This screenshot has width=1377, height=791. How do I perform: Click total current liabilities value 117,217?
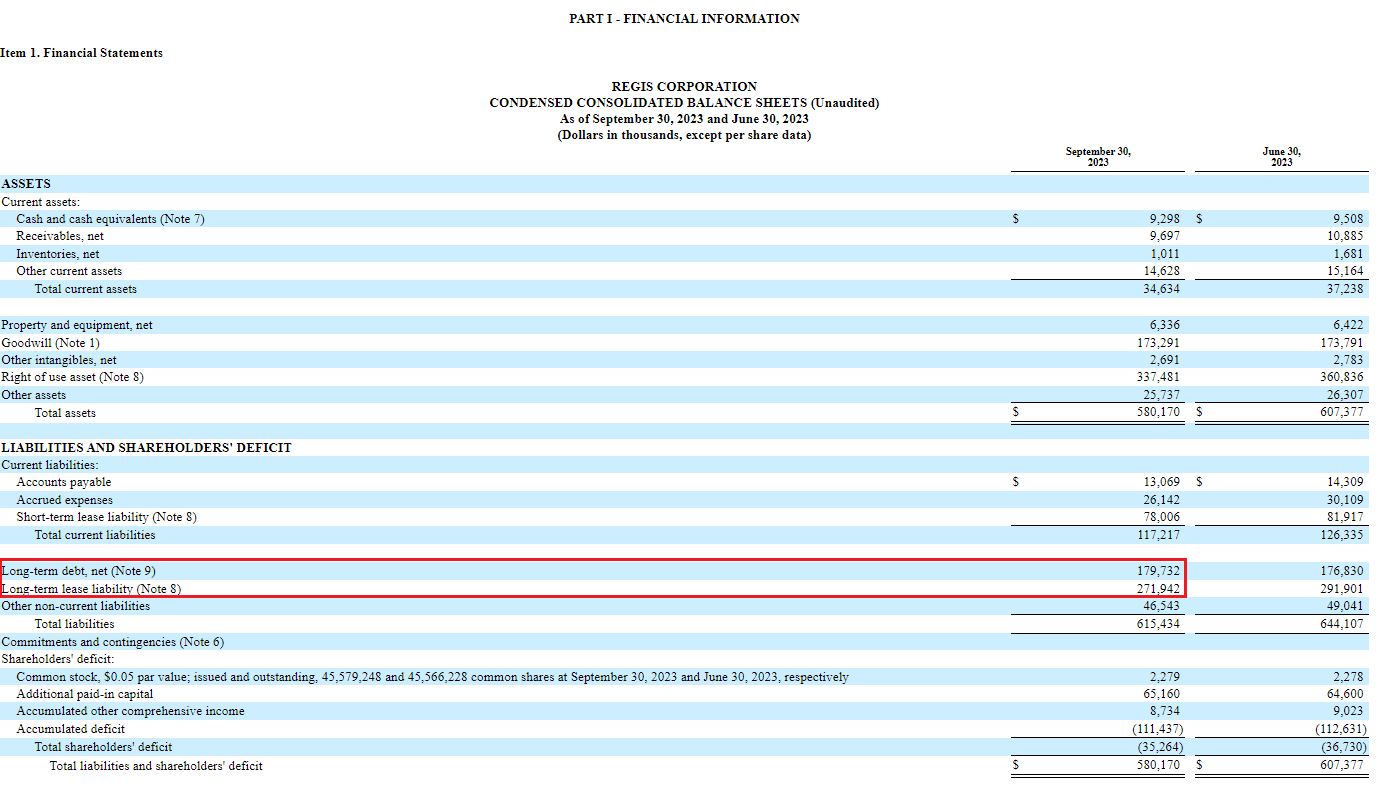click(x=1158, y=535)
